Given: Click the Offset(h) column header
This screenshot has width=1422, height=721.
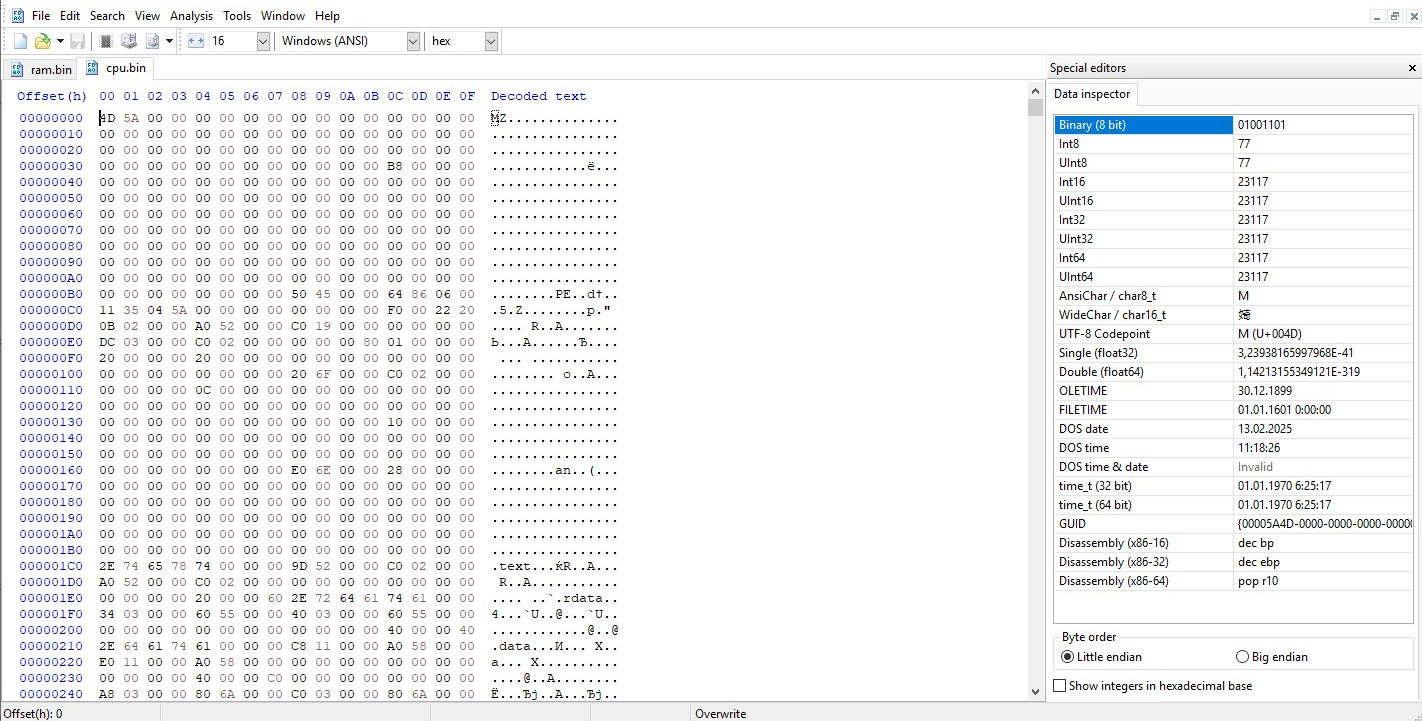Looking at the screenshot, I should click(52, 96).
